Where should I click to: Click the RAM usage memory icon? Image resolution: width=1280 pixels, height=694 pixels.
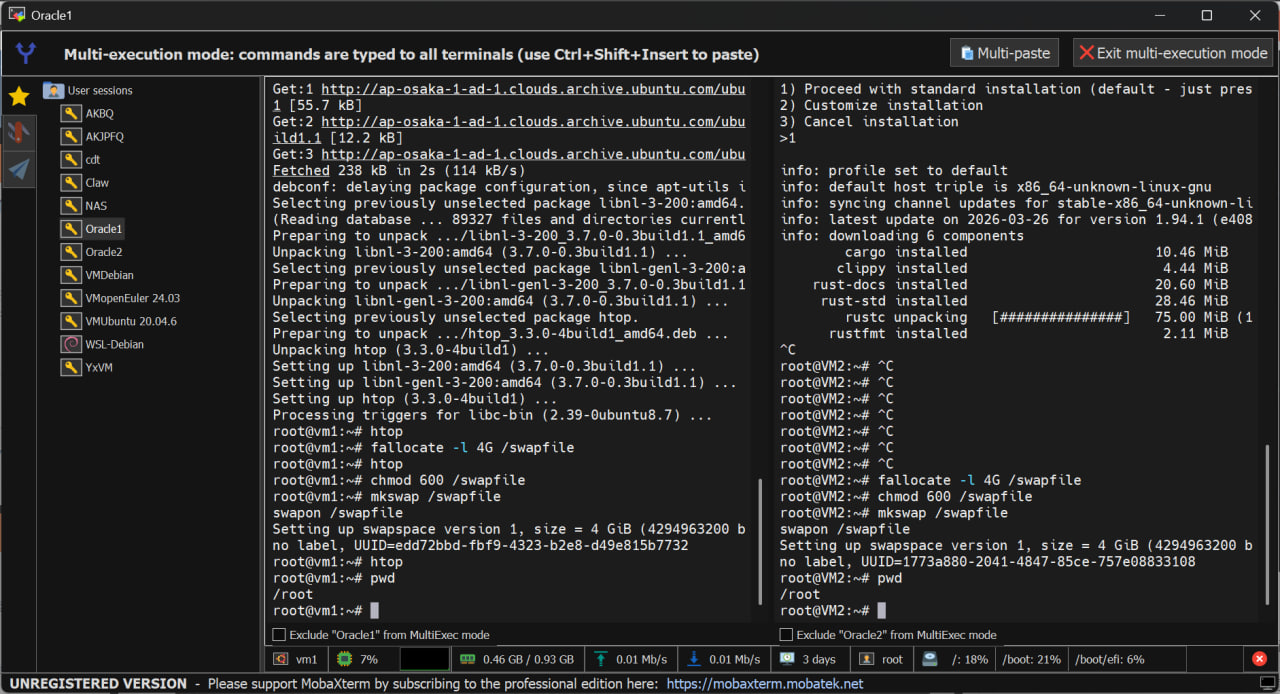[467, 659]
